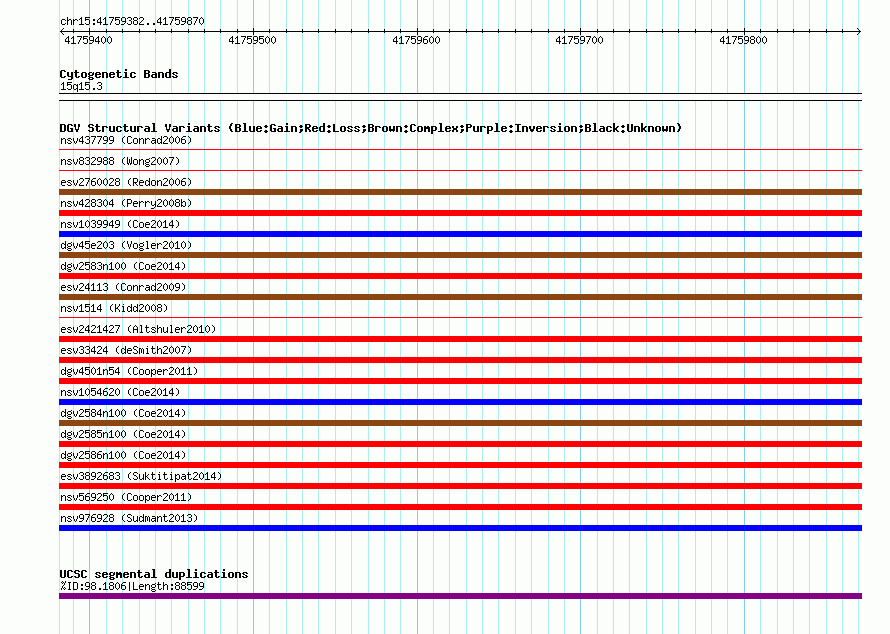Select label dgv2585n100 (Coe2014)
The width and height of the screenshot is (890, 634).
(123, 434)
